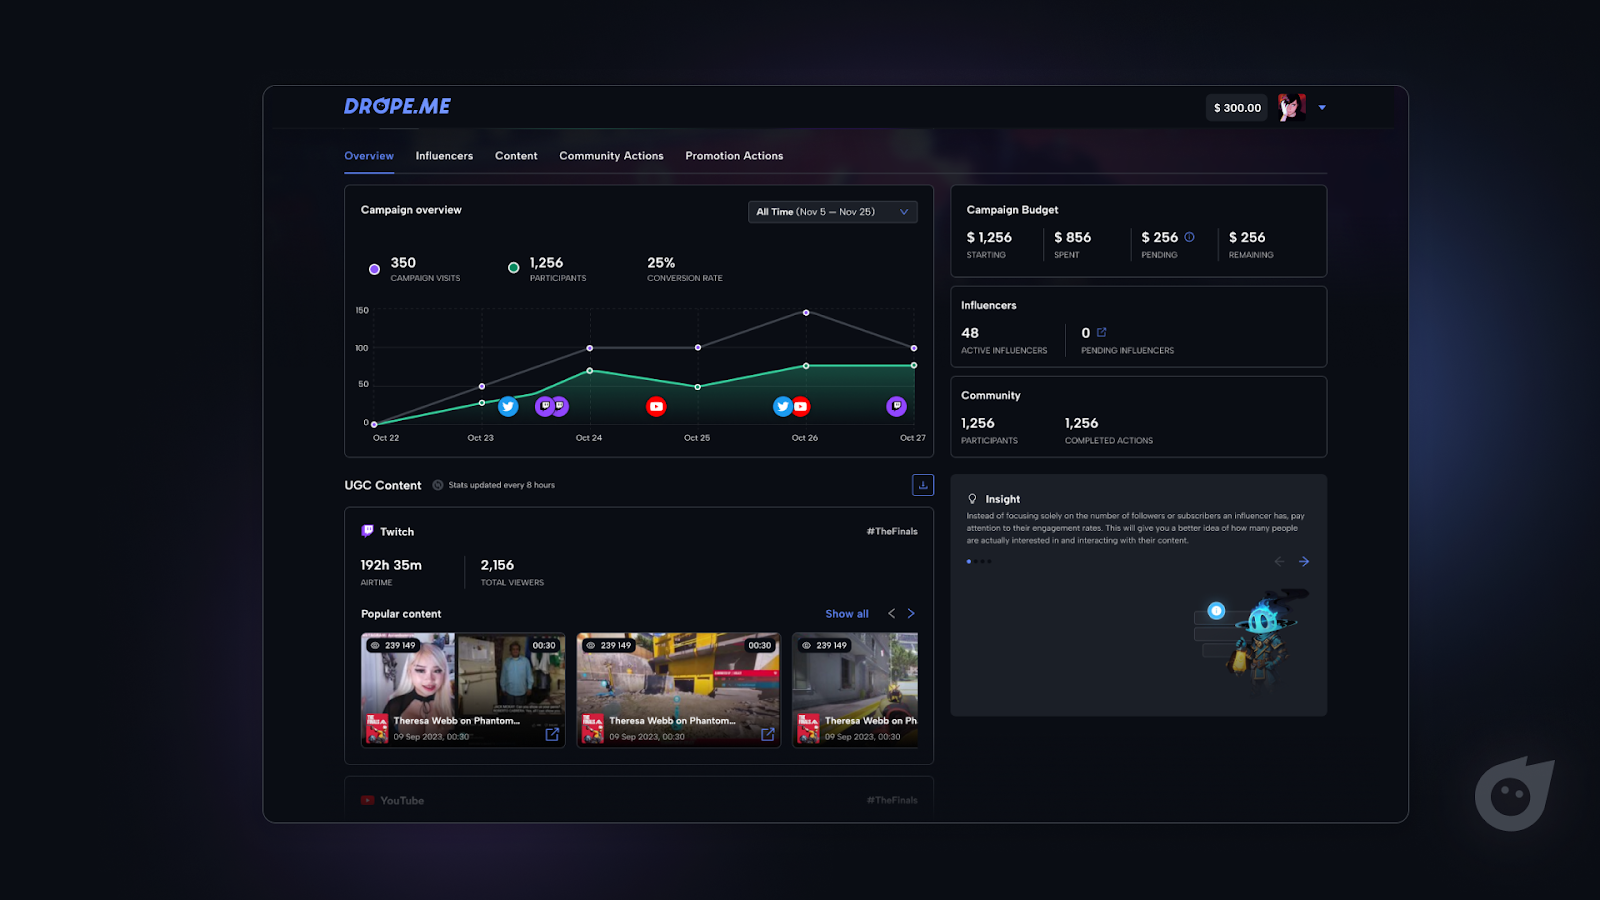Click the purple Twitch marker near Oct 27
Screen dimensions: 1600x900
tap(896, 405)
